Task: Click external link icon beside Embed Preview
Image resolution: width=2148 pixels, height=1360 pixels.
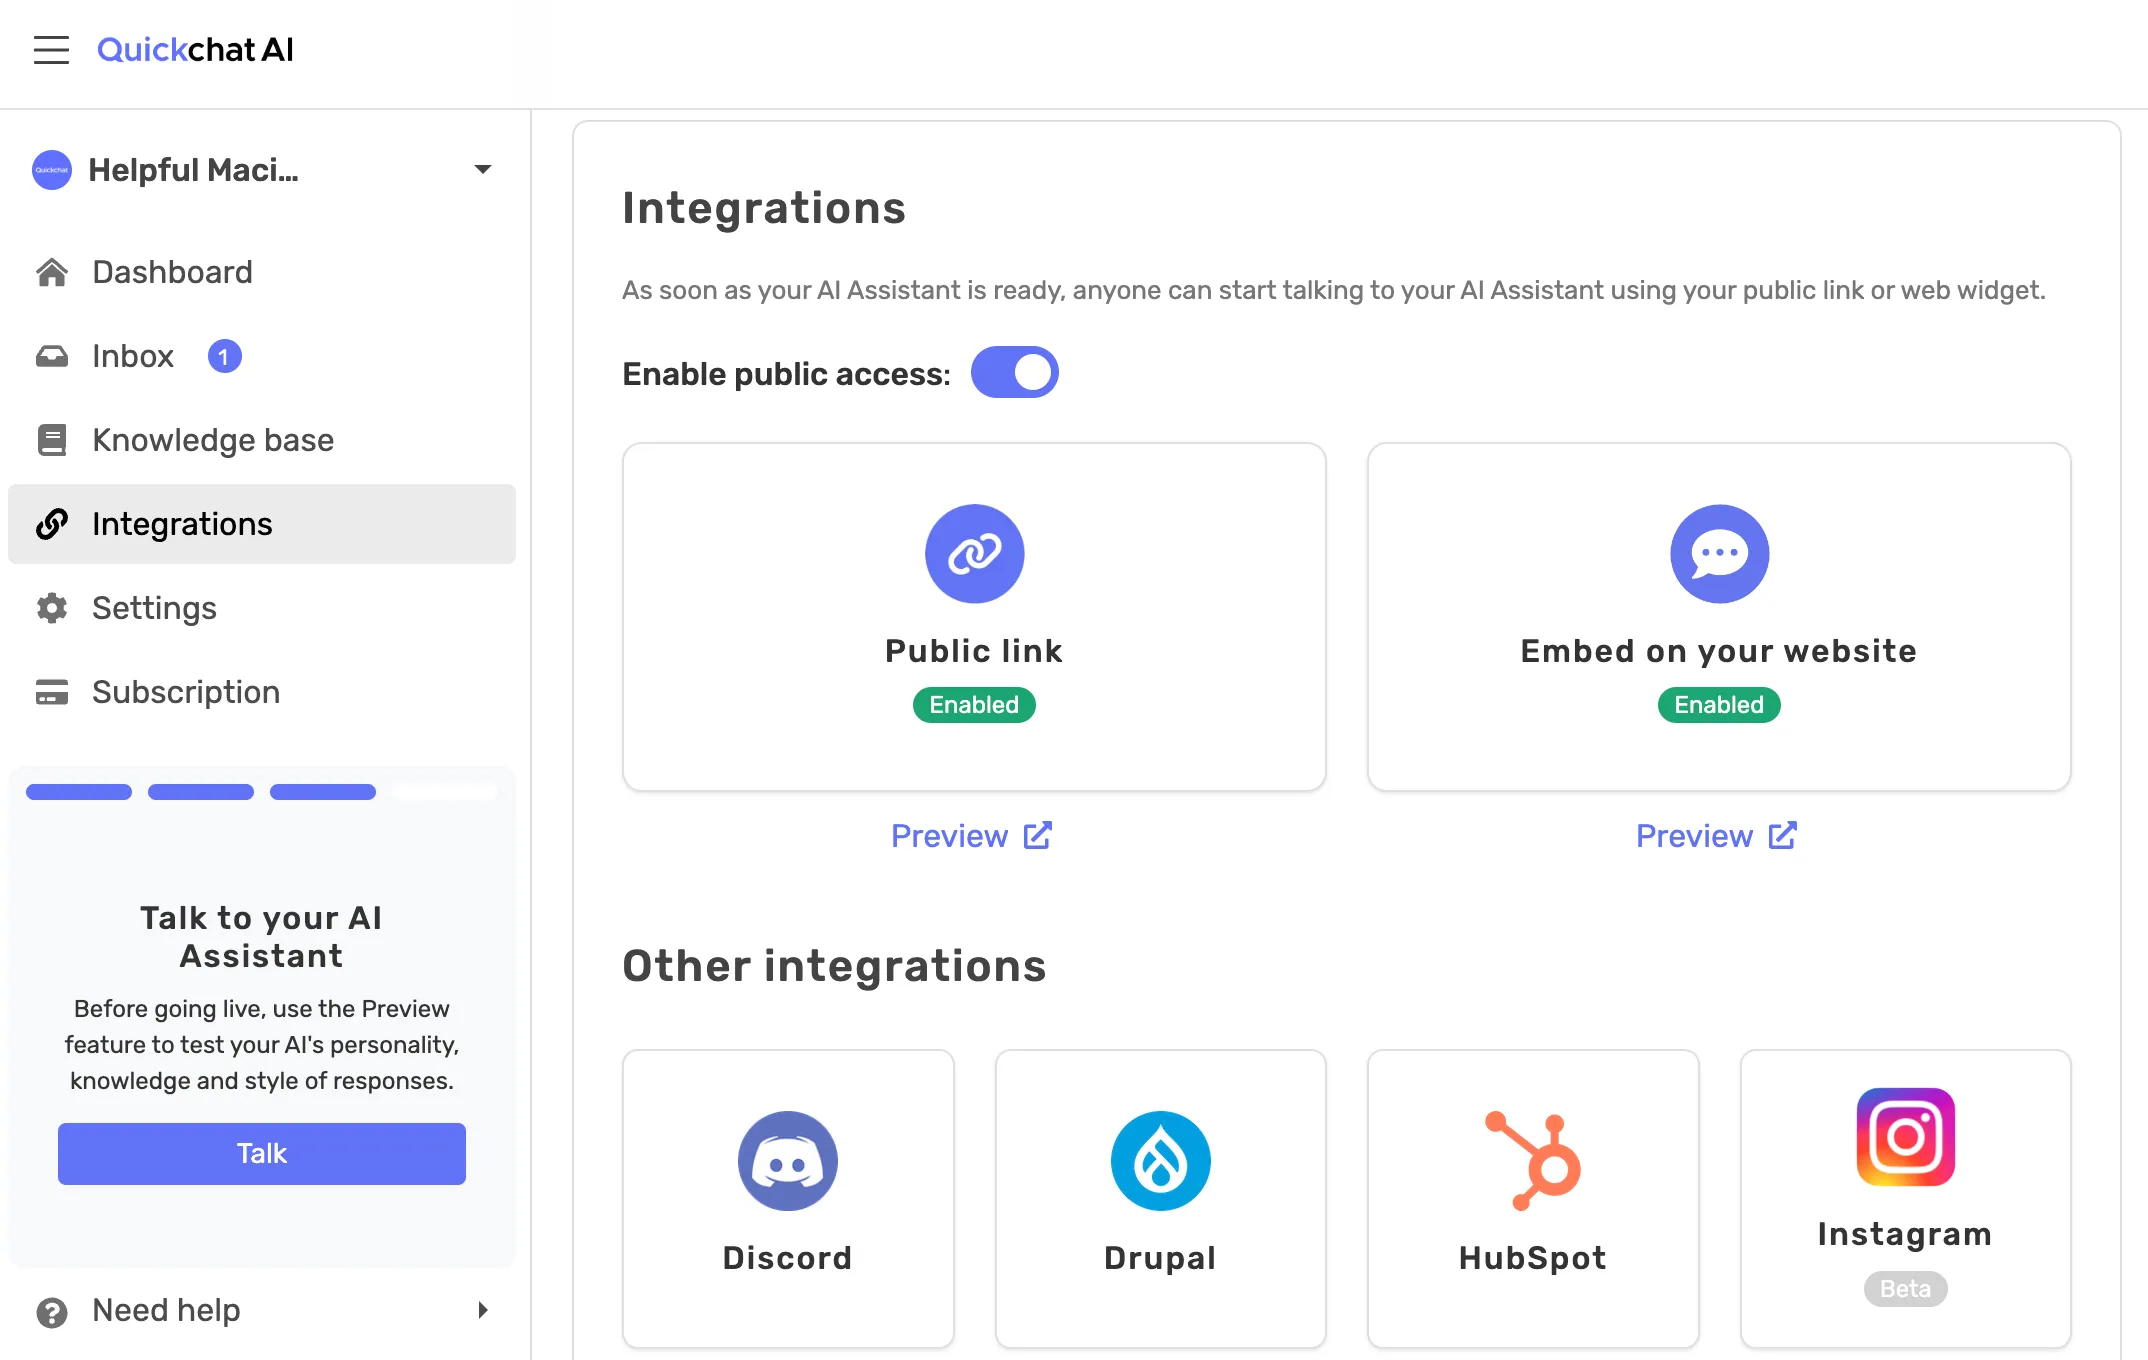Action: (1782, 835)
